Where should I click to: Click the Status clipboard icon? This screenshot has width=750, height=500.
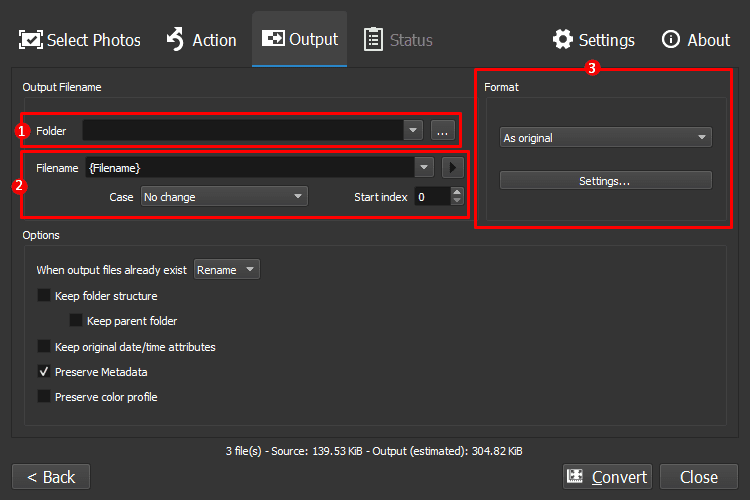(x=373, y=39)
